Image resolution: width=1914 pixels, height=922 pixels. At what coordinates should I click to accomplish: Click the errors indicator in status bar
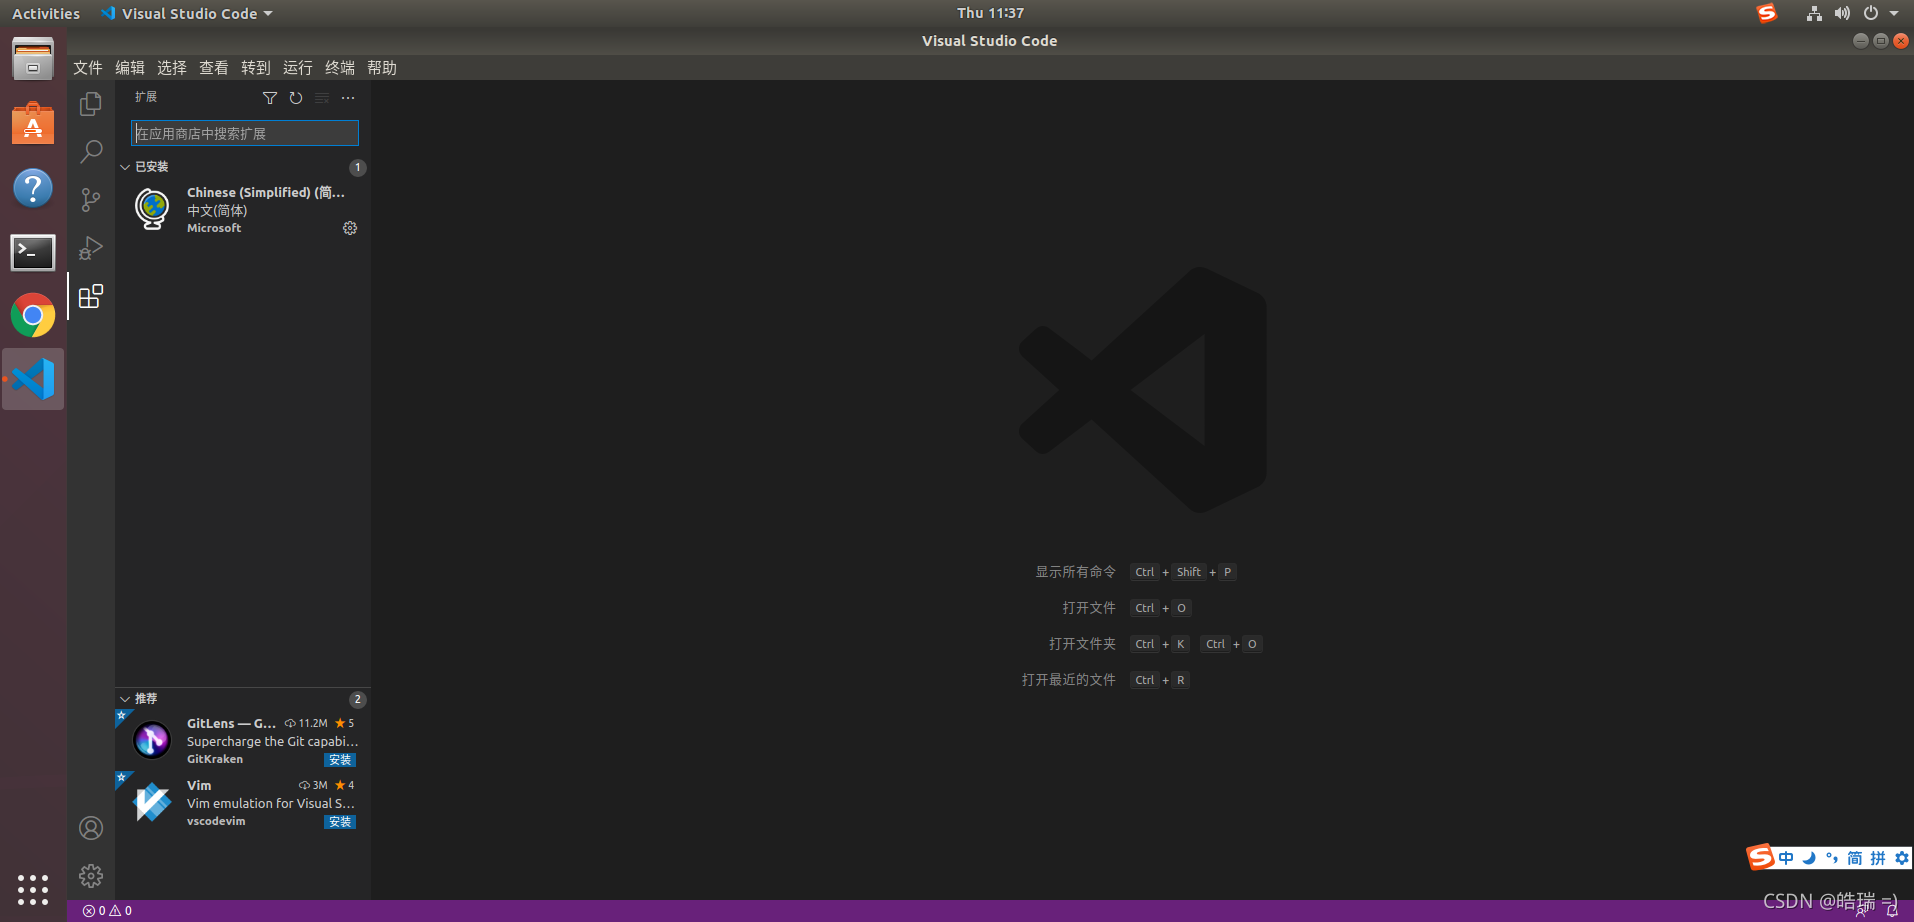[x=94, y=911]
